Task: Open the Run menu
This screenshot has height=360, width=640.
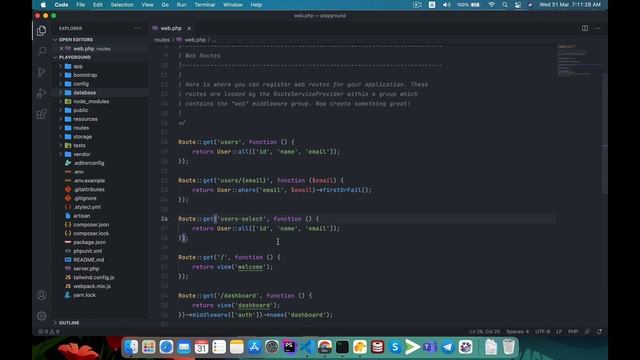Action: (x=181, y=5)
